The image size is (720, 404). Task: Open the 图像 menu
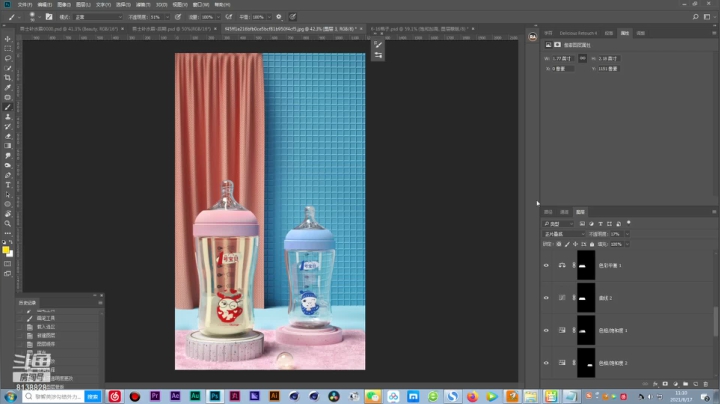pos(64,5)
